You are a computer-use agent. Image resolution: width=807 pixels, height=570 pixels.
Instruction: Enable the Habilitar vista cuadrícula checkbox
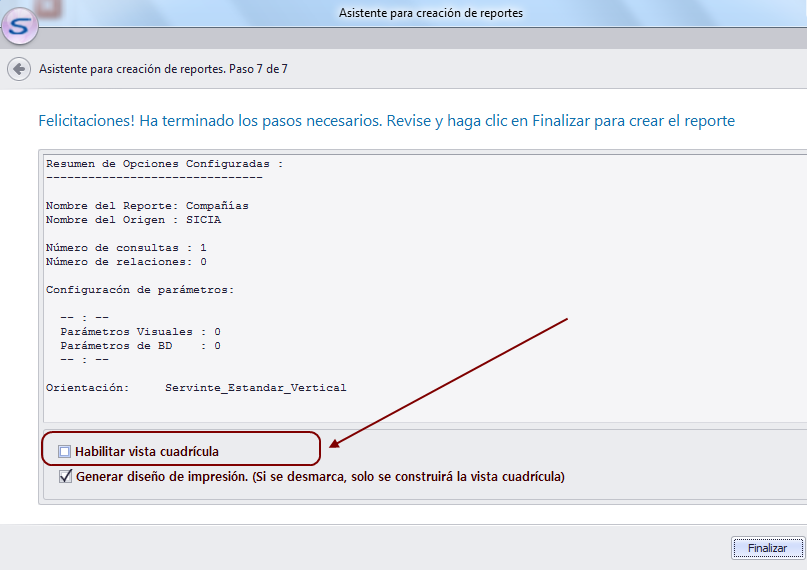tap(65, 452)
